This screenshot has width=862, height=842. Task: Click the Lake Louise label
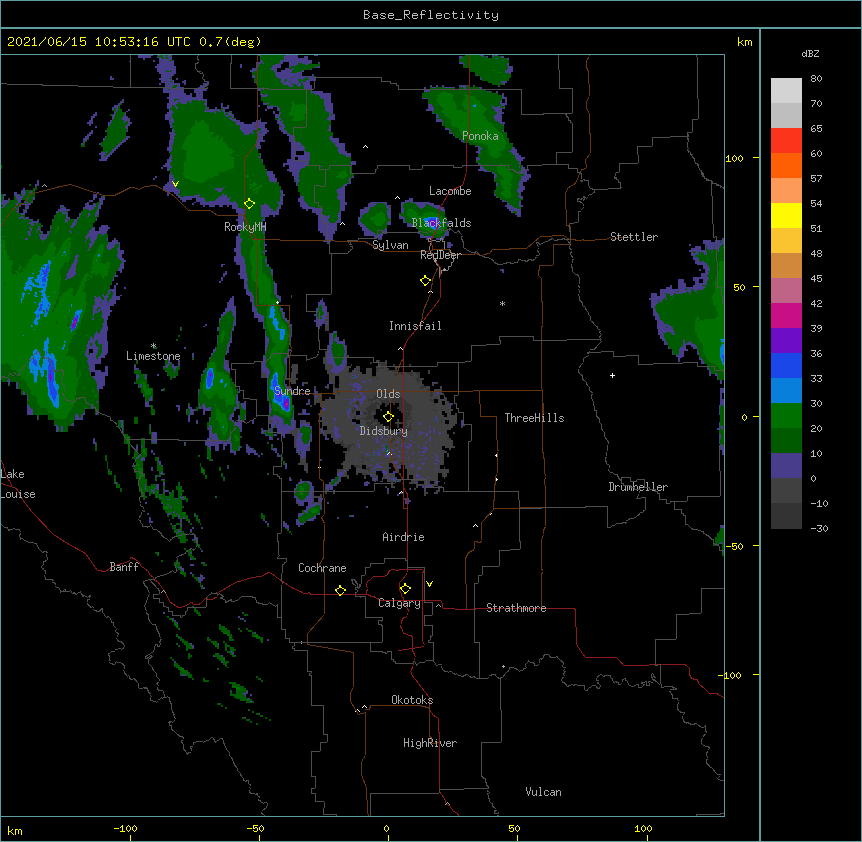click(x=18, y=484)
